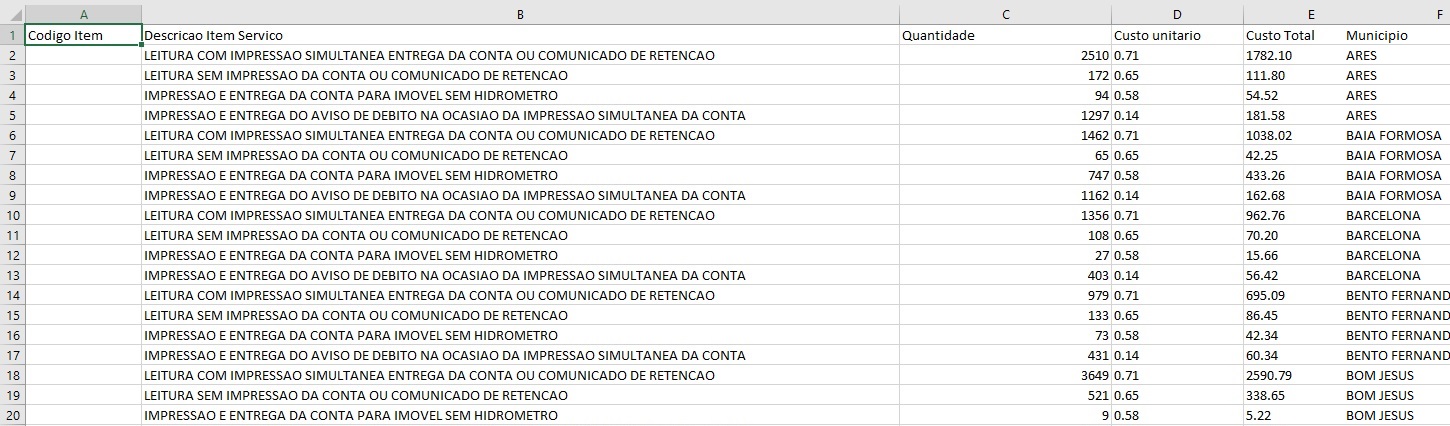Click the 'Custo unitario' header cell

[x=1177, y=35]
